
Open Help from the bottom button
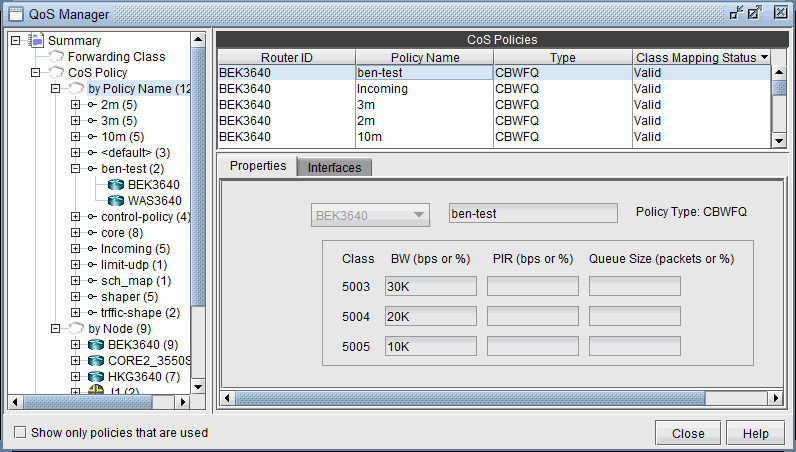coord(755,433)
